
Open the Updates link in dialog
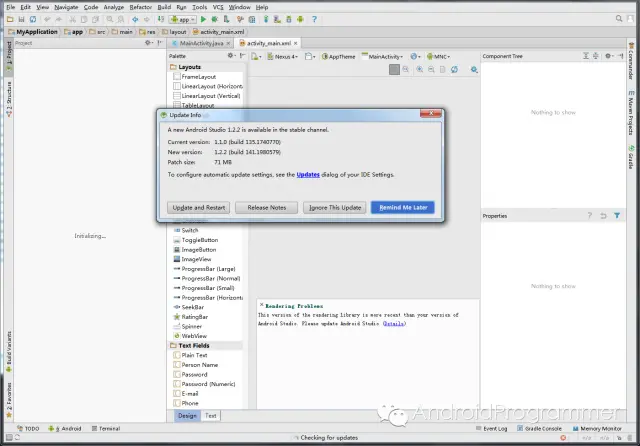tap(308, 175)
